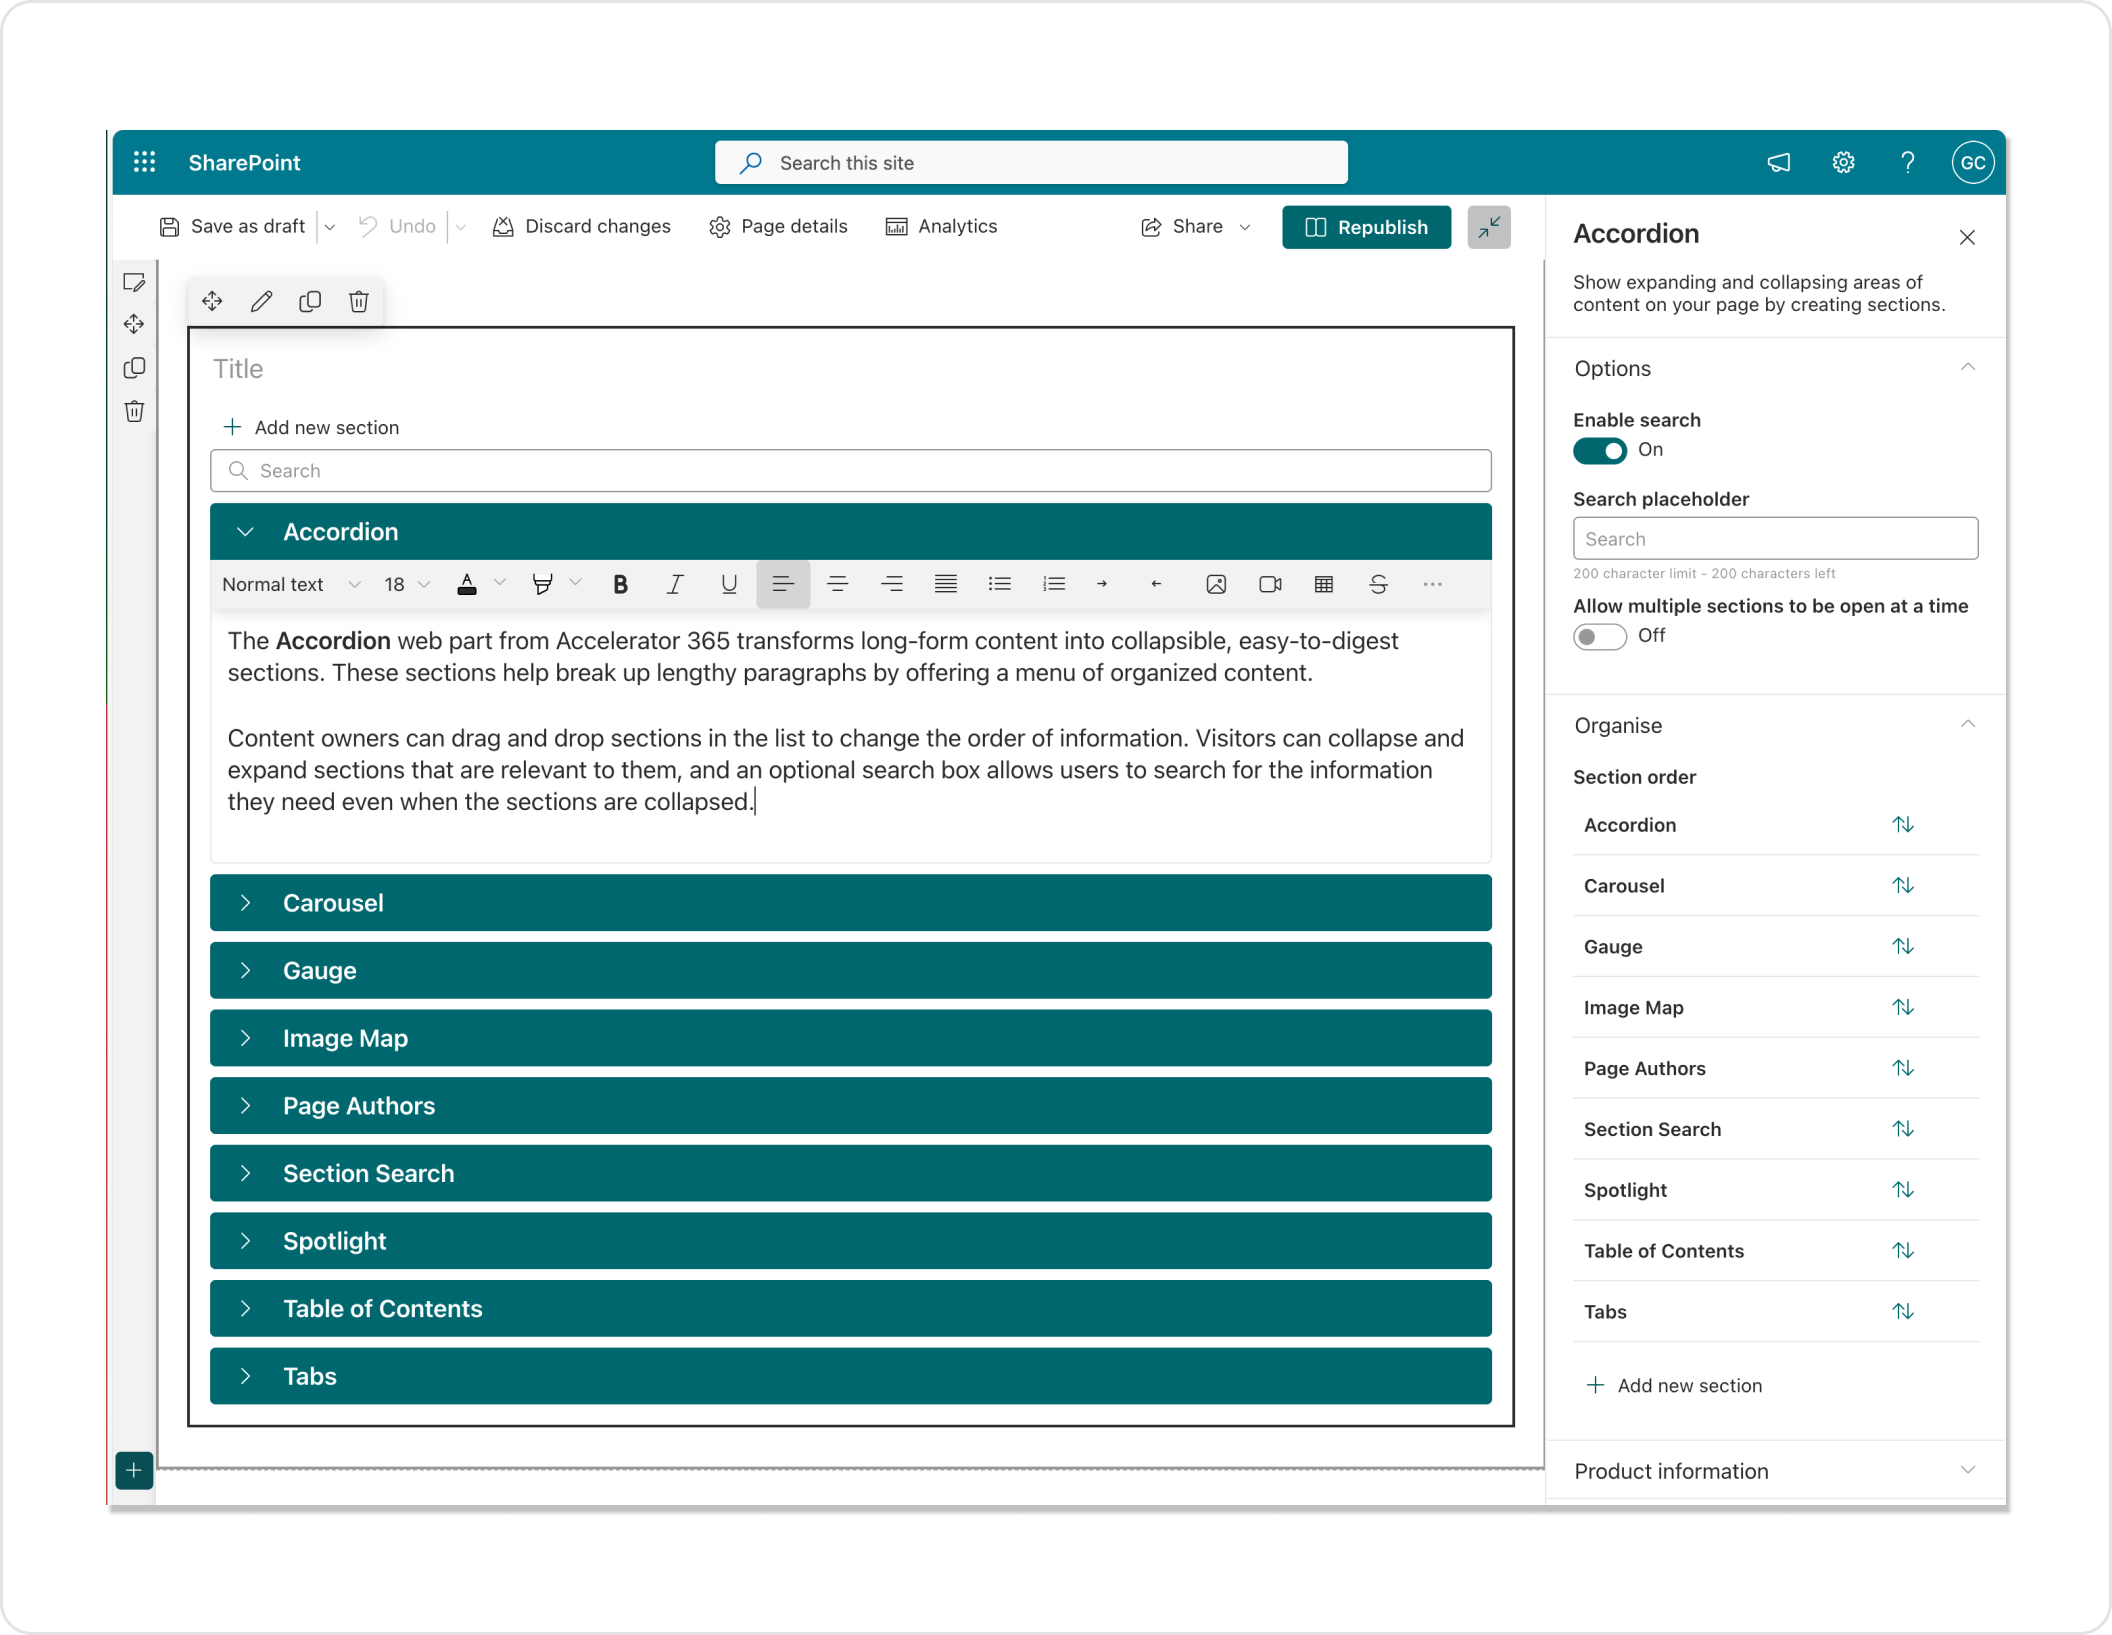The image size is (2112, 1635).
Task: Turn off the Enable search toggle
Action: pos(1599,451)
